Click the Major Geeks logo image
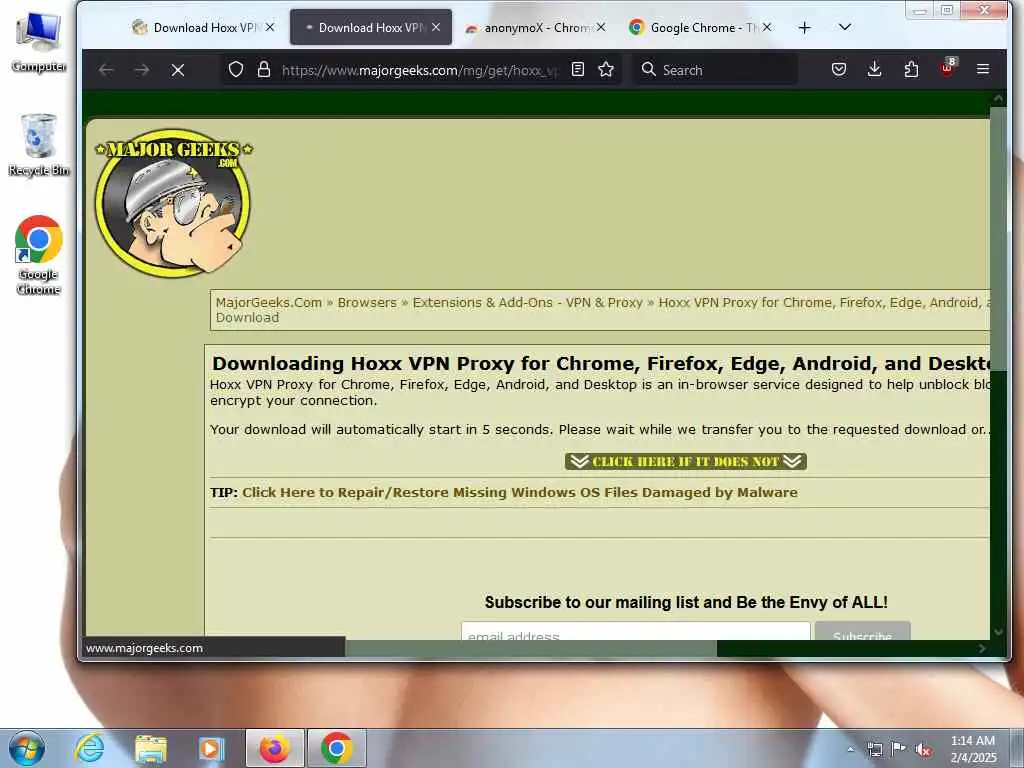Viewport: 1024px width, 768px height. pos(174,202)
